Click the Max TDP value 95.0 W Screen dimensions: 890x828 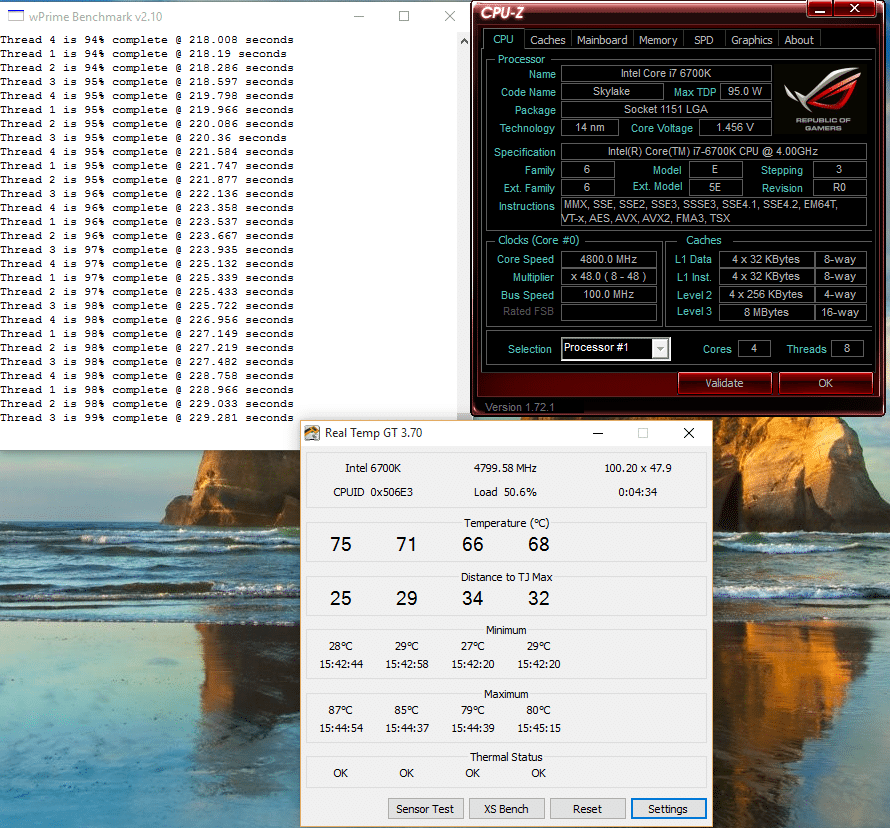(745, 91)
